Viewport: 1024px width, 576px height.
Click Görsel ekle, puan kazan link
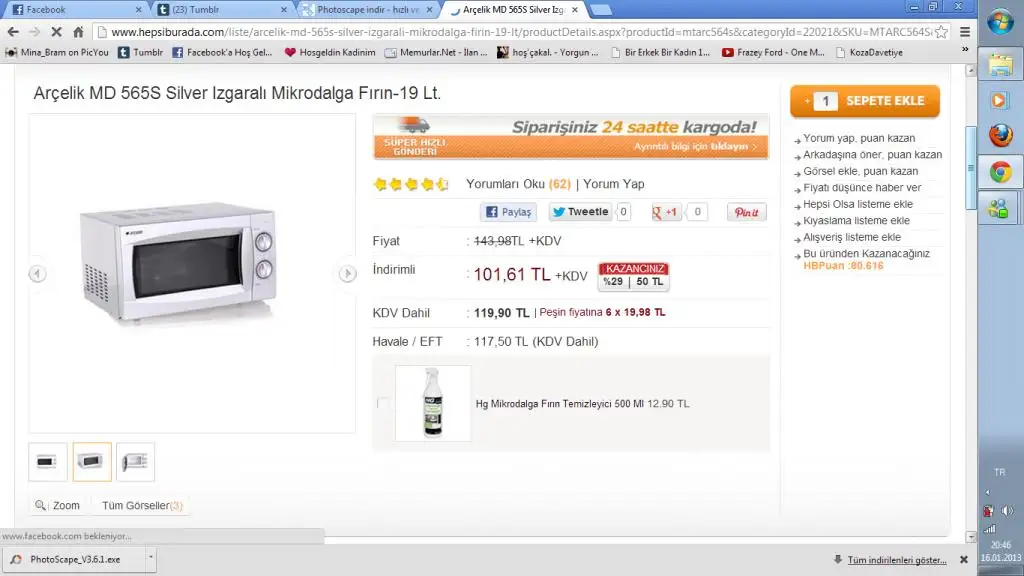click(861, 171)
